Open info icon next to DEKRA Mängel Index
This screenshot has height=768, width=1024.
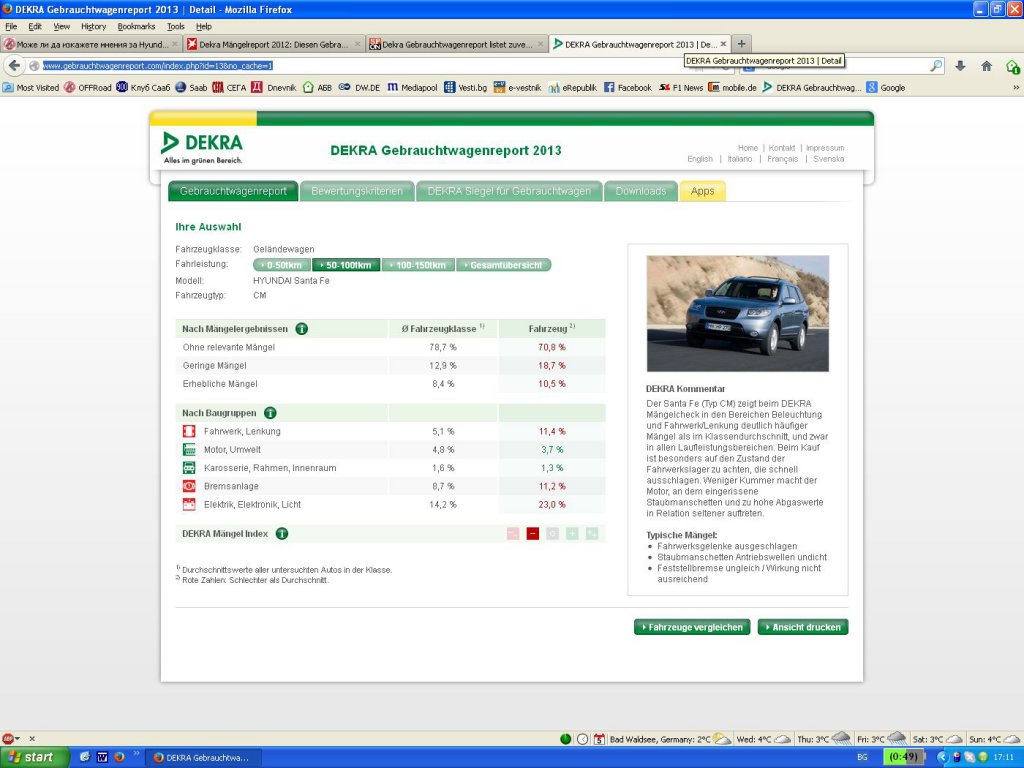point(282,534)
